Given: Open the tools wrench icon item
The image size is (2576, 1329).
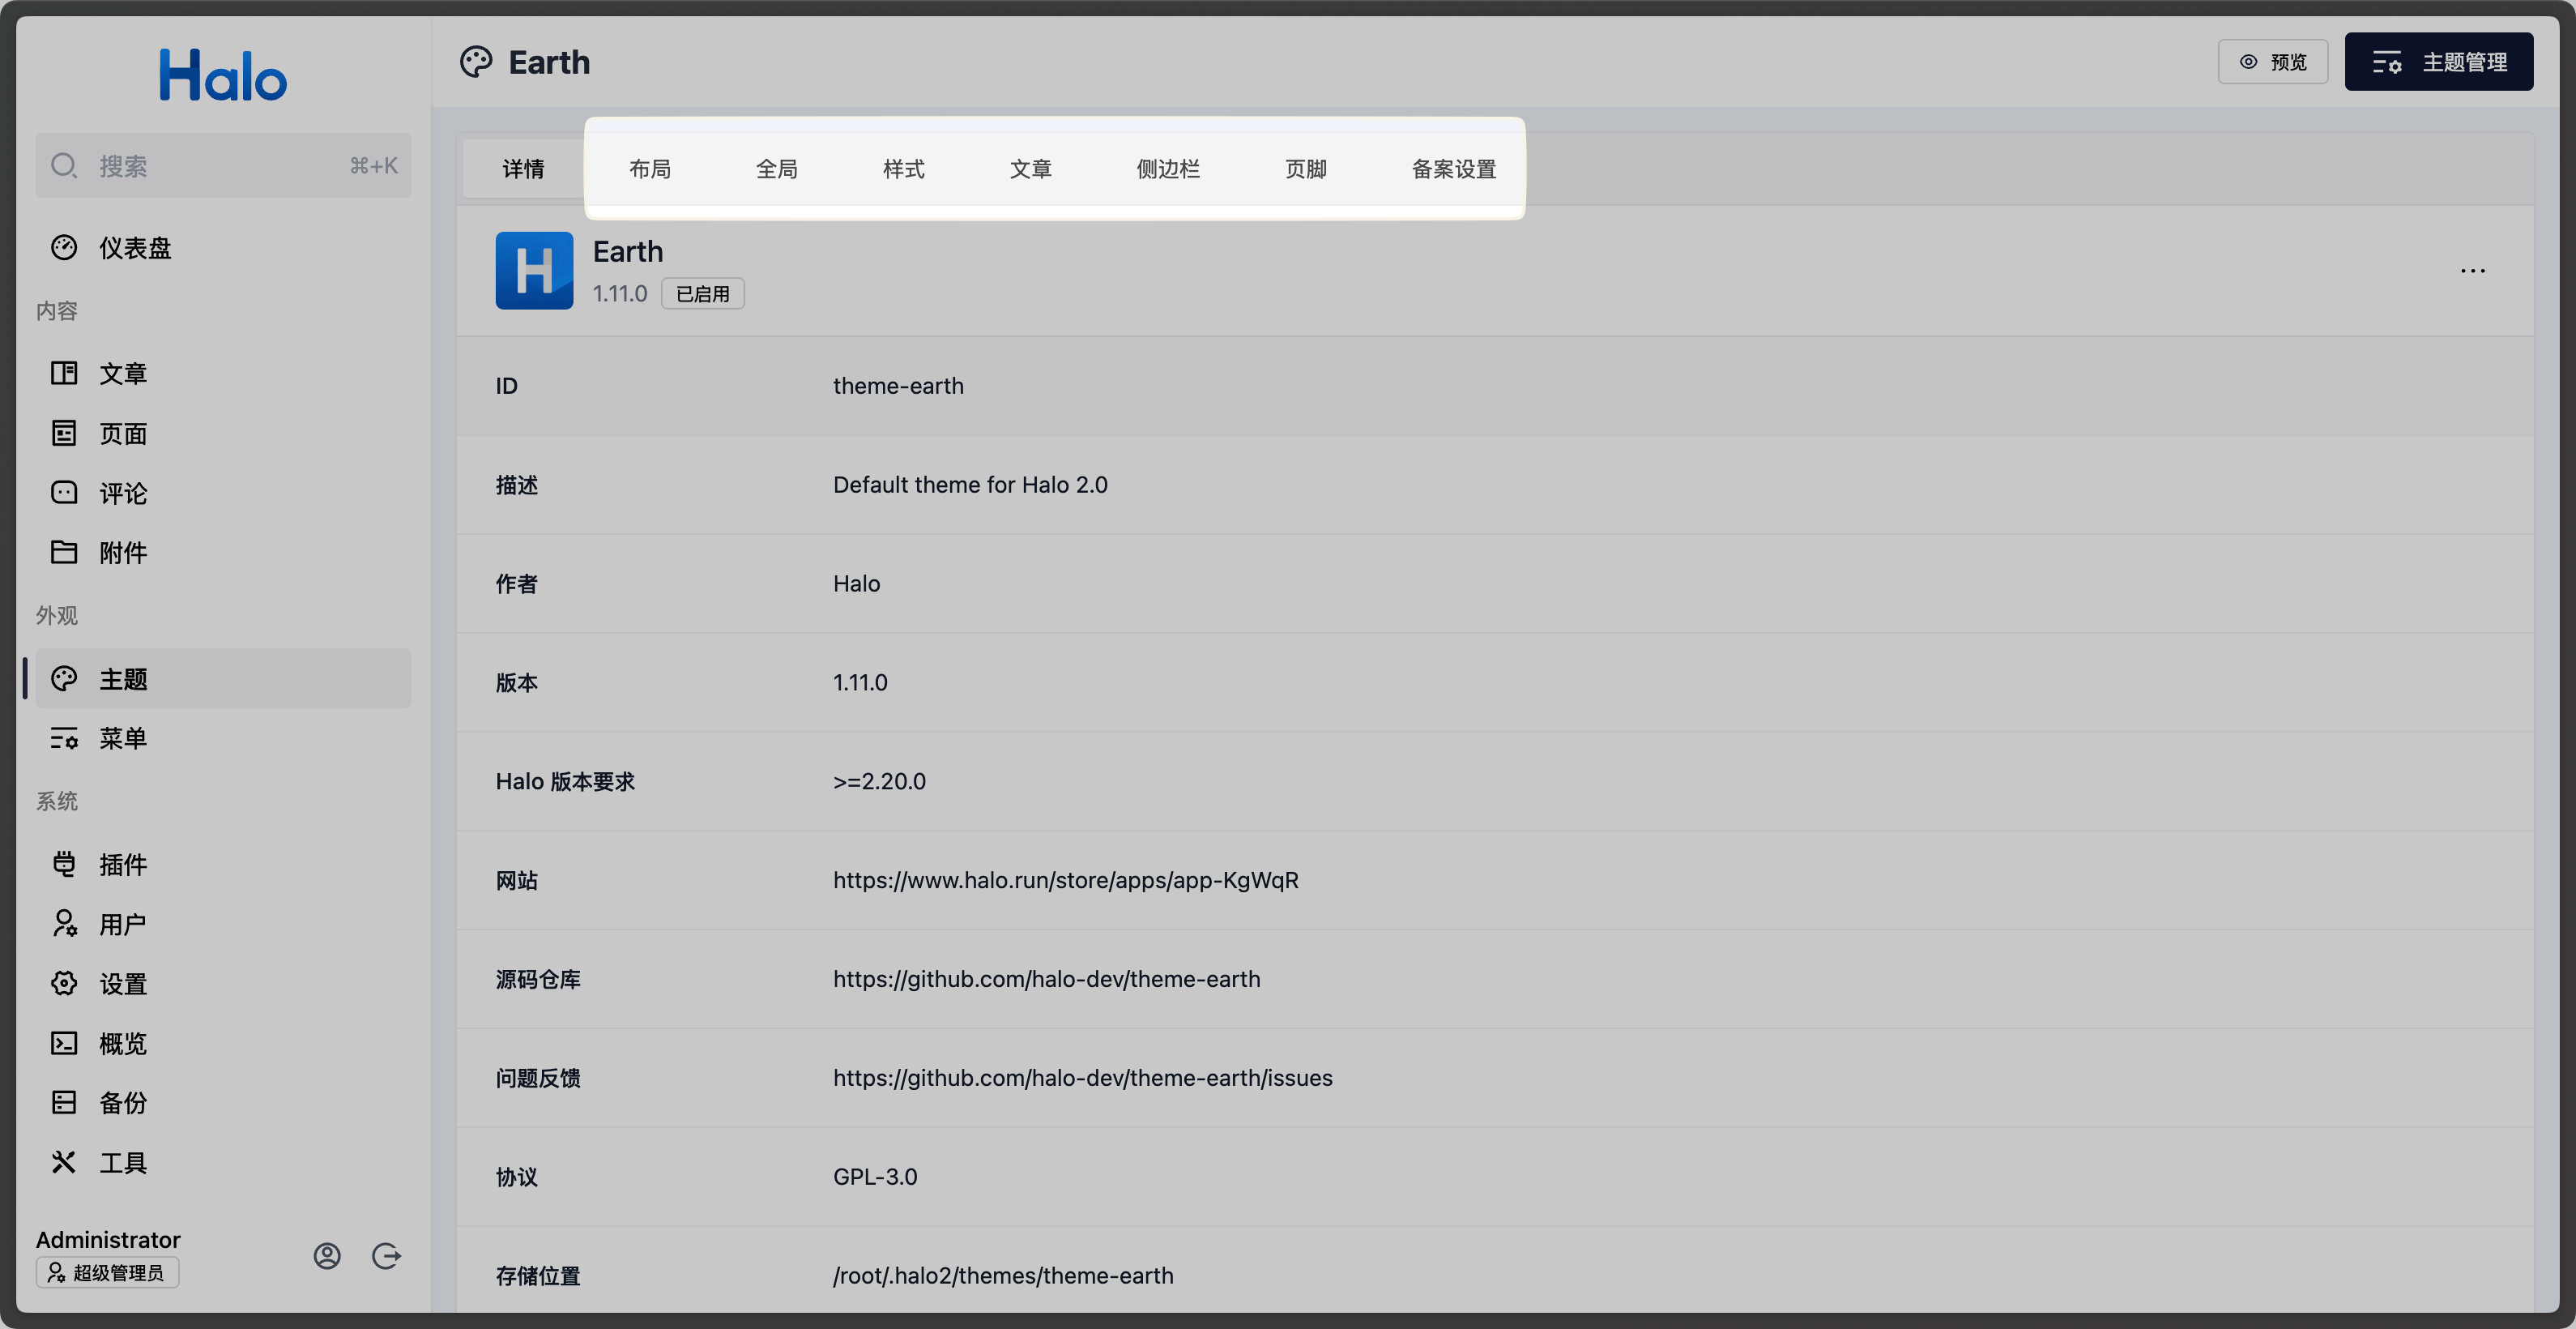Looking at the screenshot, I should [64, 1162].
